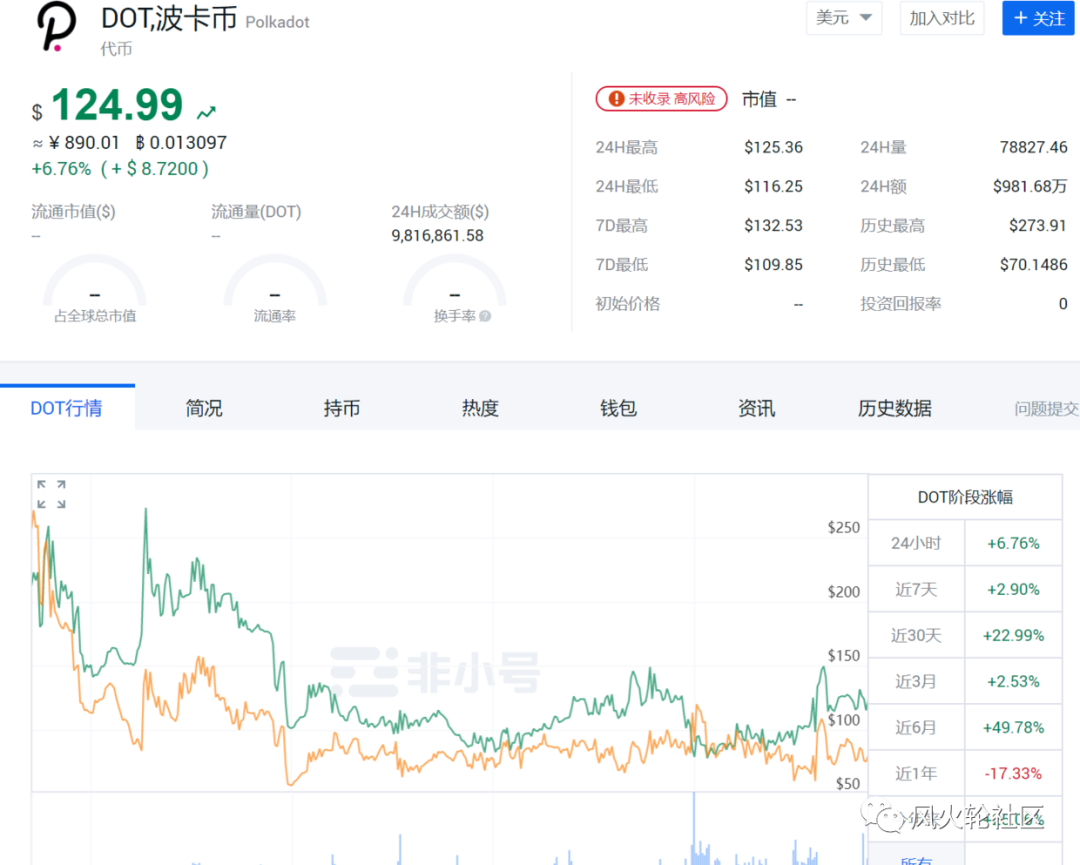Click the 历史最低 value $70.1486
The width and height of the screenshot is (1080, 865).
click(1033, 265)
